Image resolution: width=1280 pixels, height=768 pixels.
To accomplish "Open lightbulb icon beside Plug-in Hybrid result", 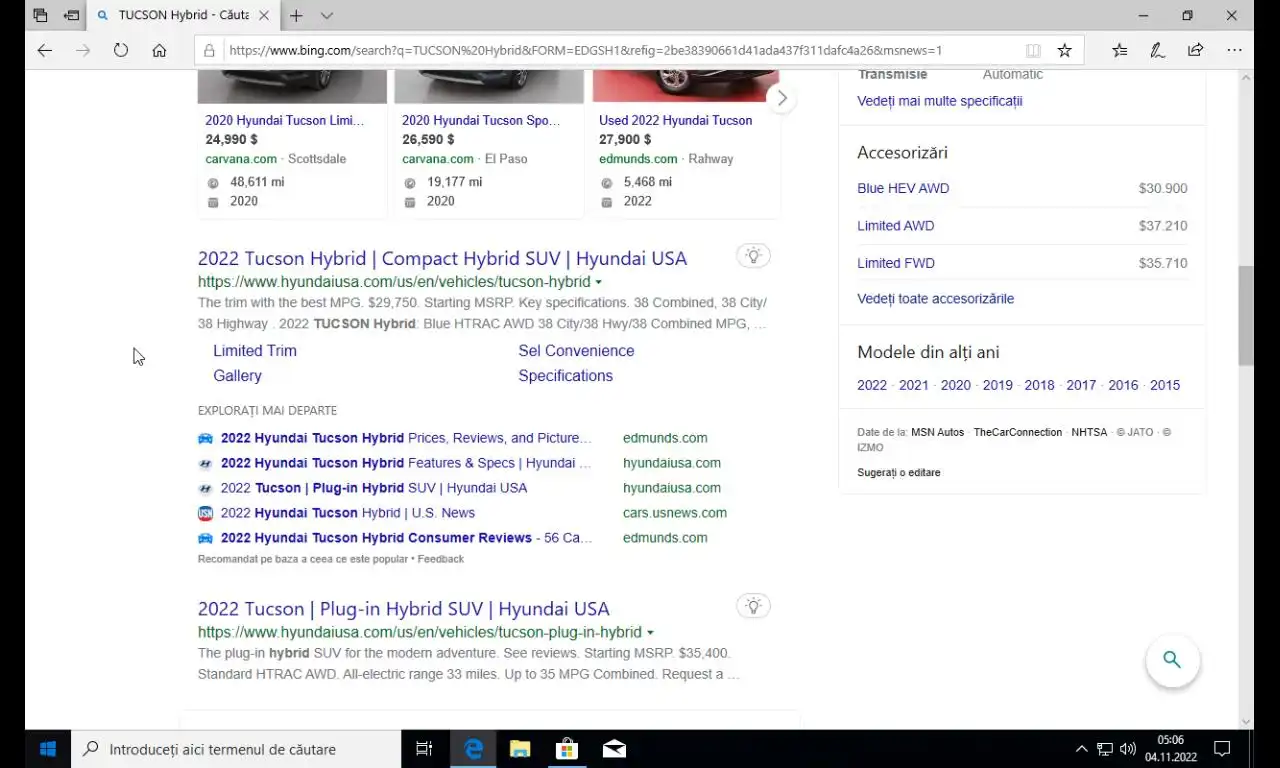I will [x=754, y=606].
